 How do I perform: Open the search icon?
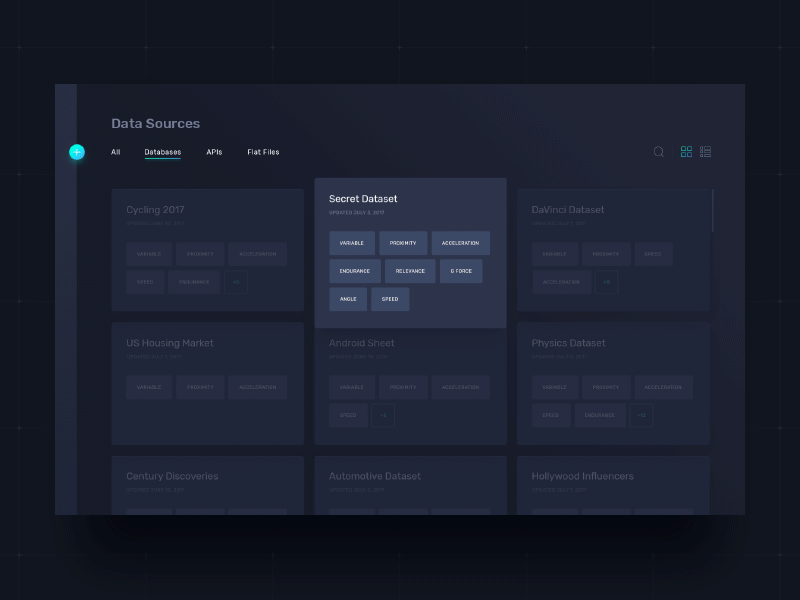(658, 151)
